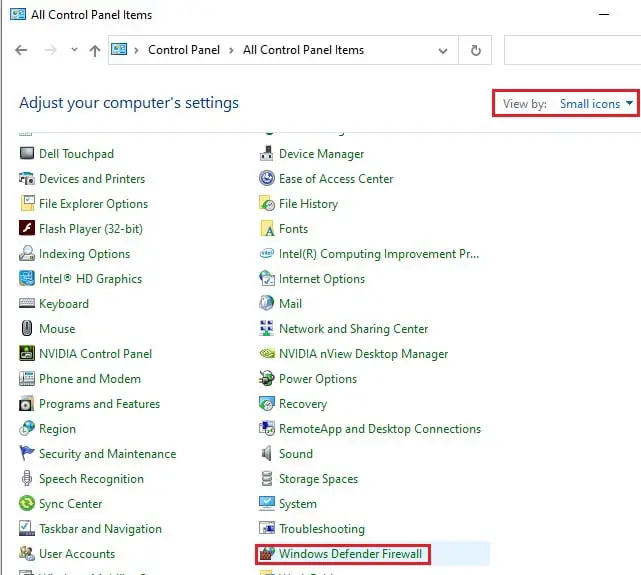
Task: Click the Devices and Printers icon
Action: tap(27, 179)
